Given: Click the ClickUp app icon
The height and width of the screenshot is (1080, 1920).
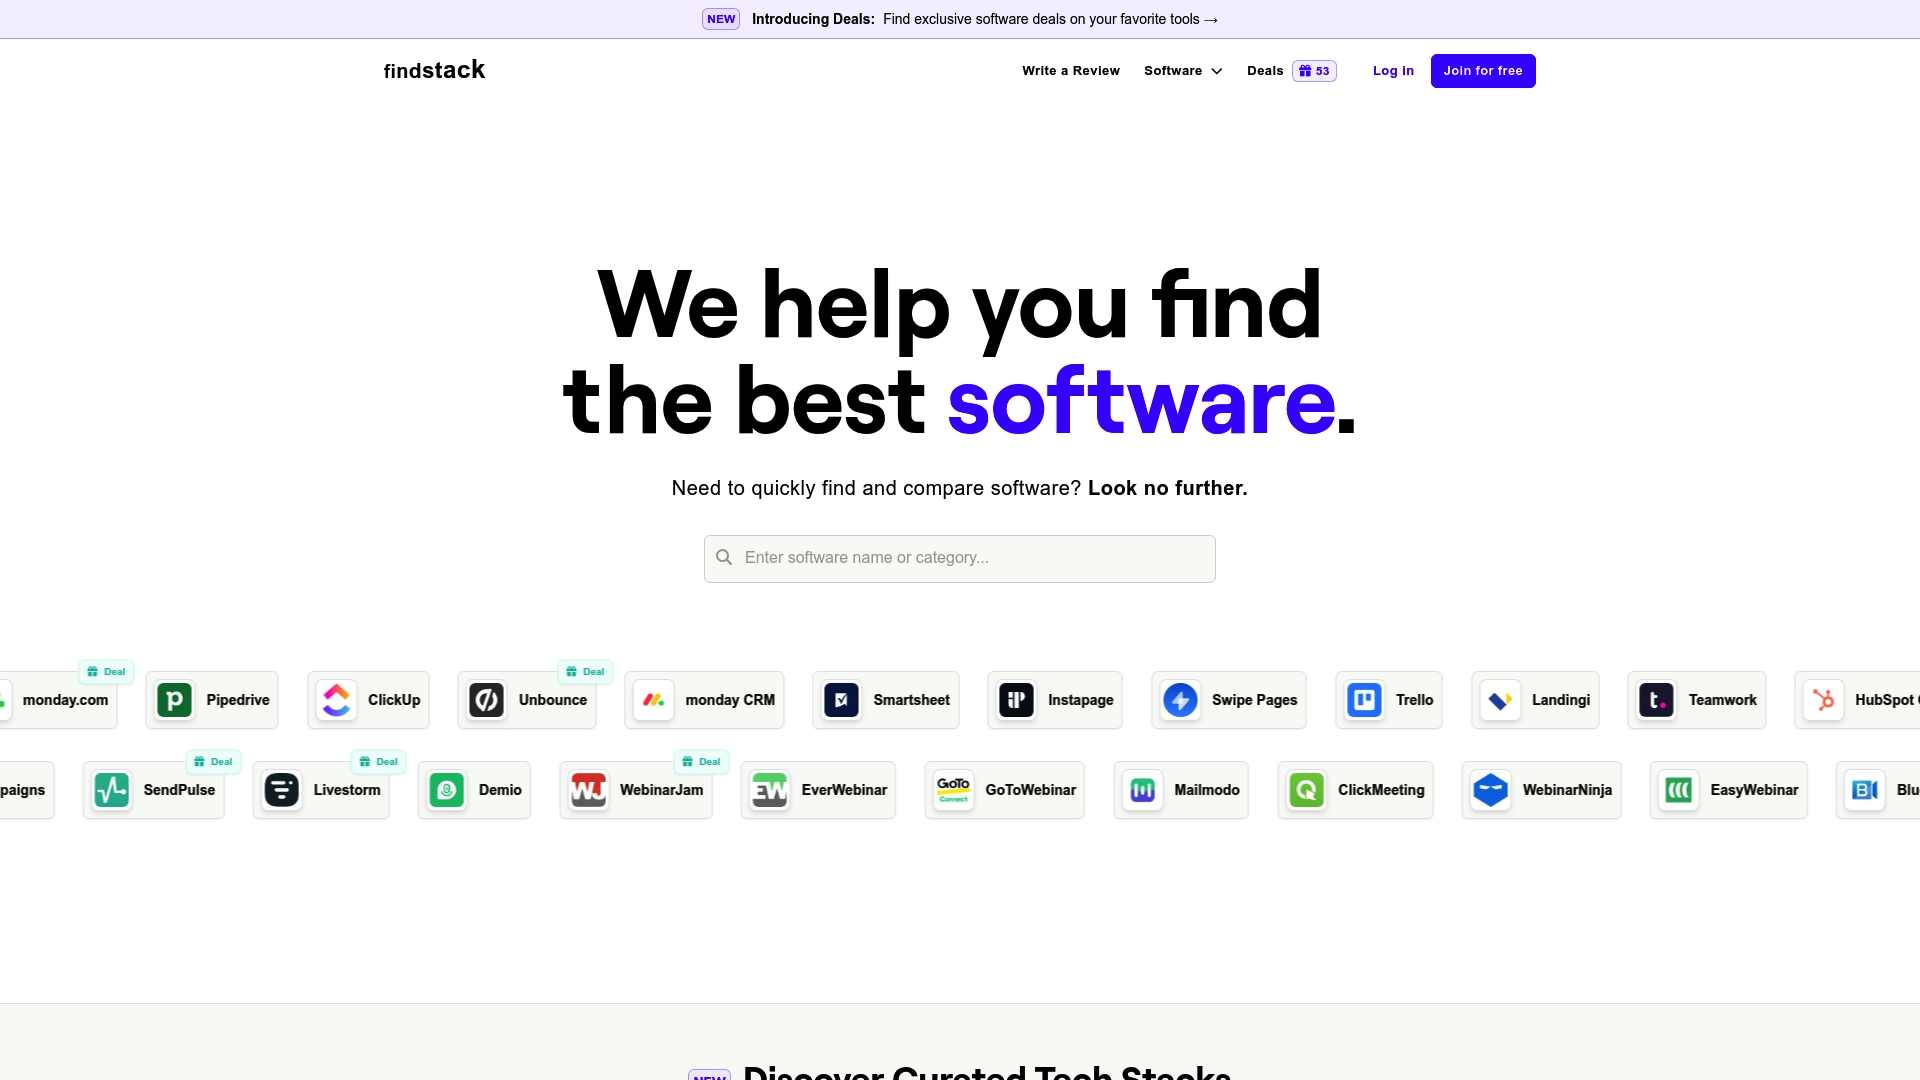Looking at the screenshot, I should (338, 698).
